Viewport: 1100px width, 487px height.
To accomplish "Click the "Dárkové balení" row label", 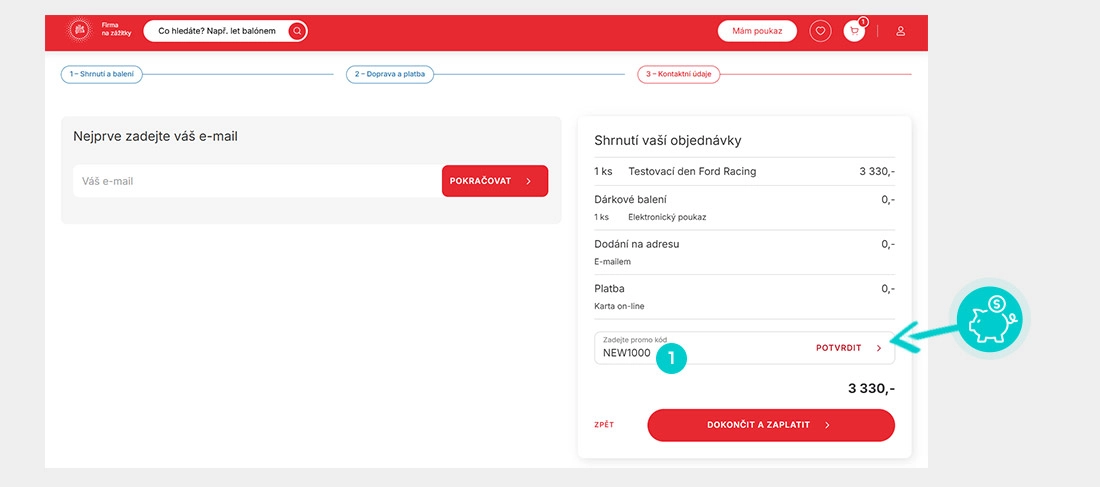I will [x=631, y=199].
